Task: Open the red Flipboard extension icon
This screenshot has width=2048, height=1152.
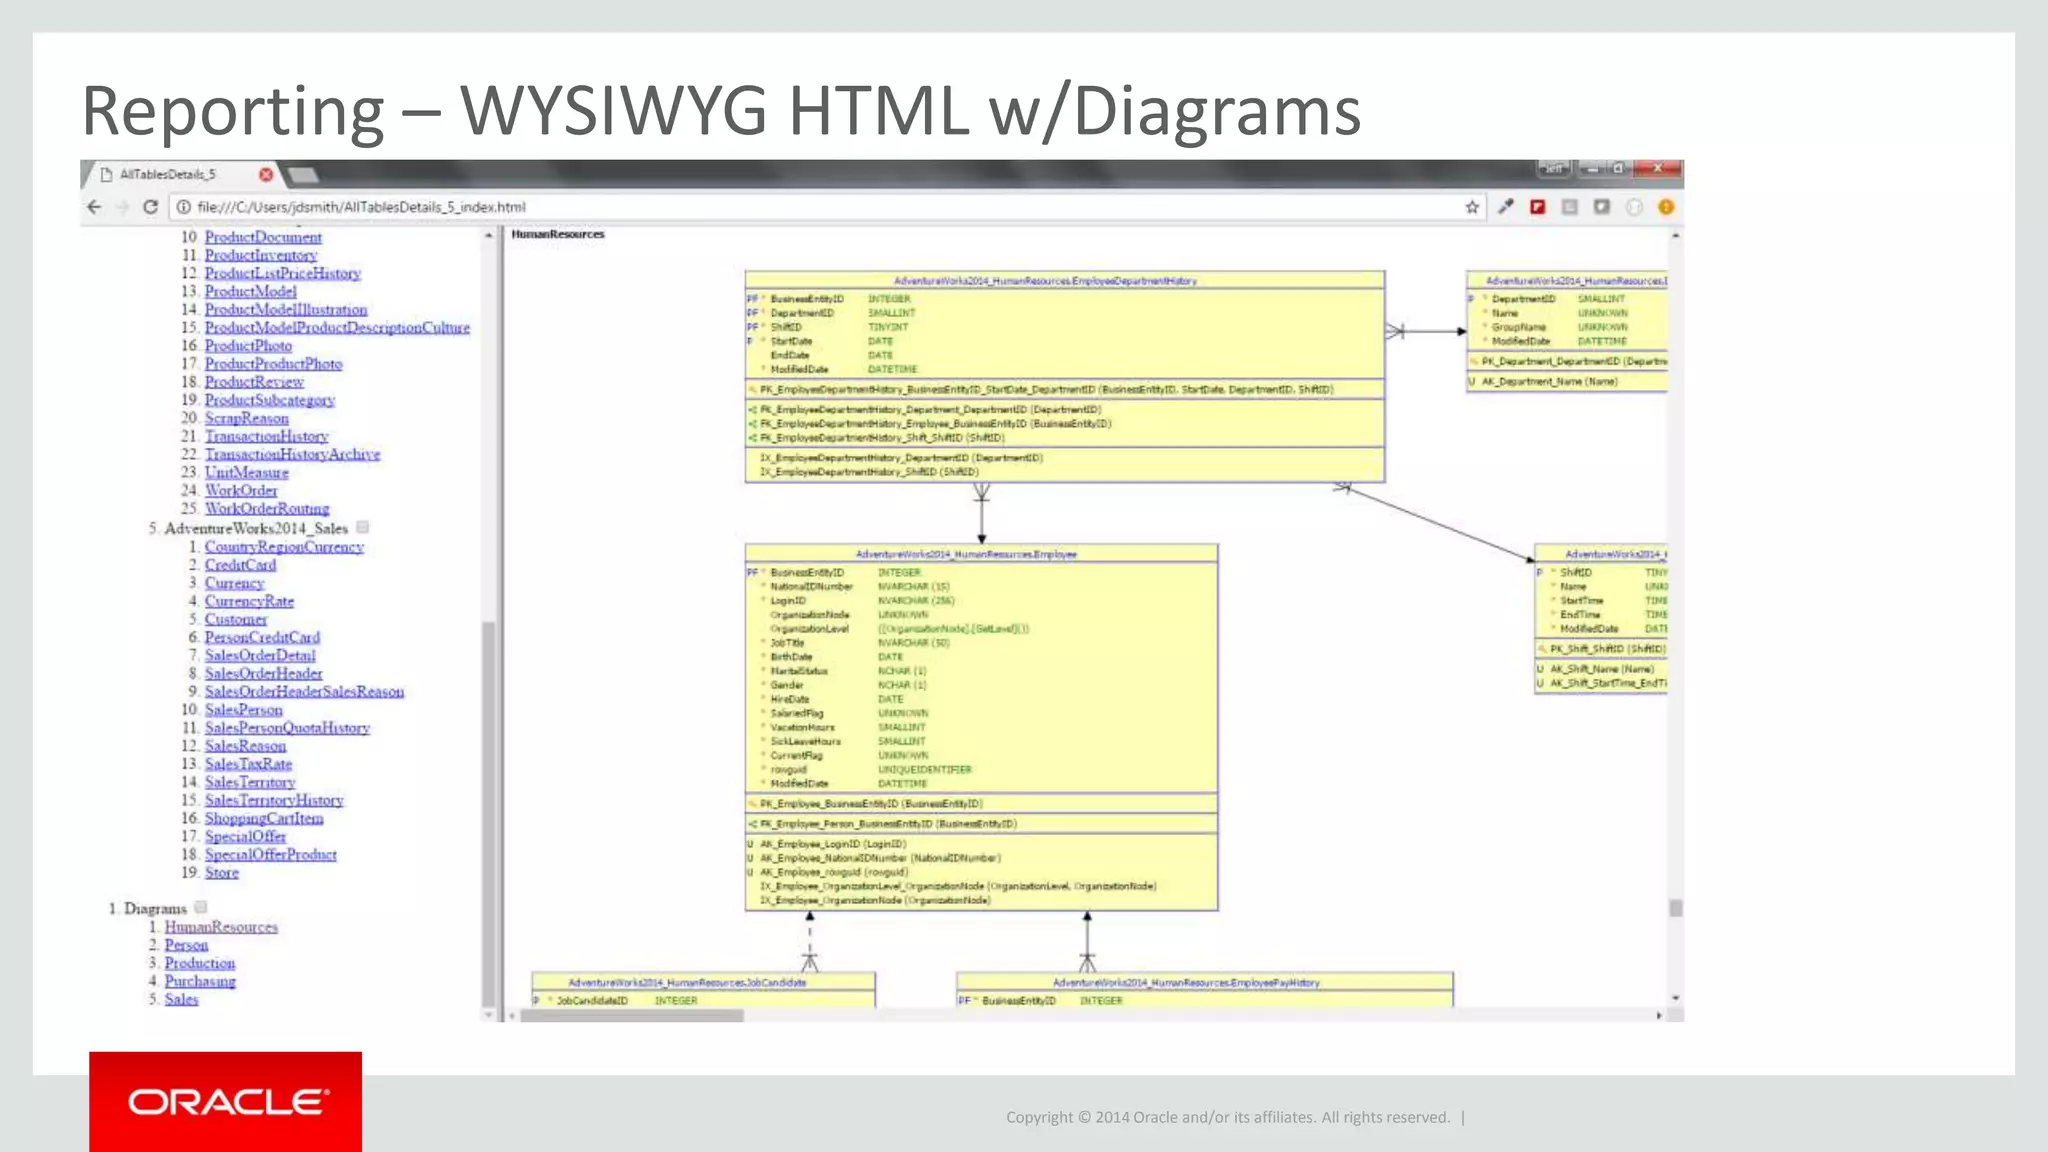Action: coord(1538,207)
